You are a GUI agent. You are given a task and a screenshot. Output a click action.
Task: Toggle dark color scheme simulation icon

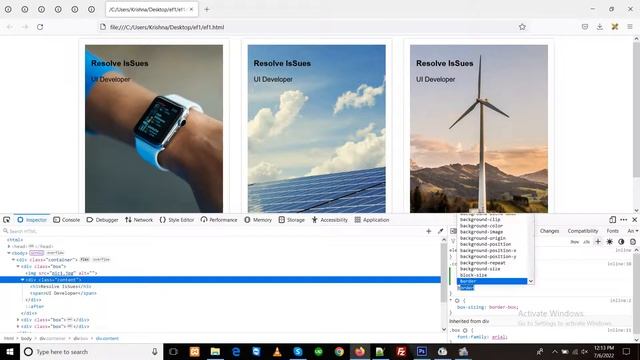tap(621, 242)
